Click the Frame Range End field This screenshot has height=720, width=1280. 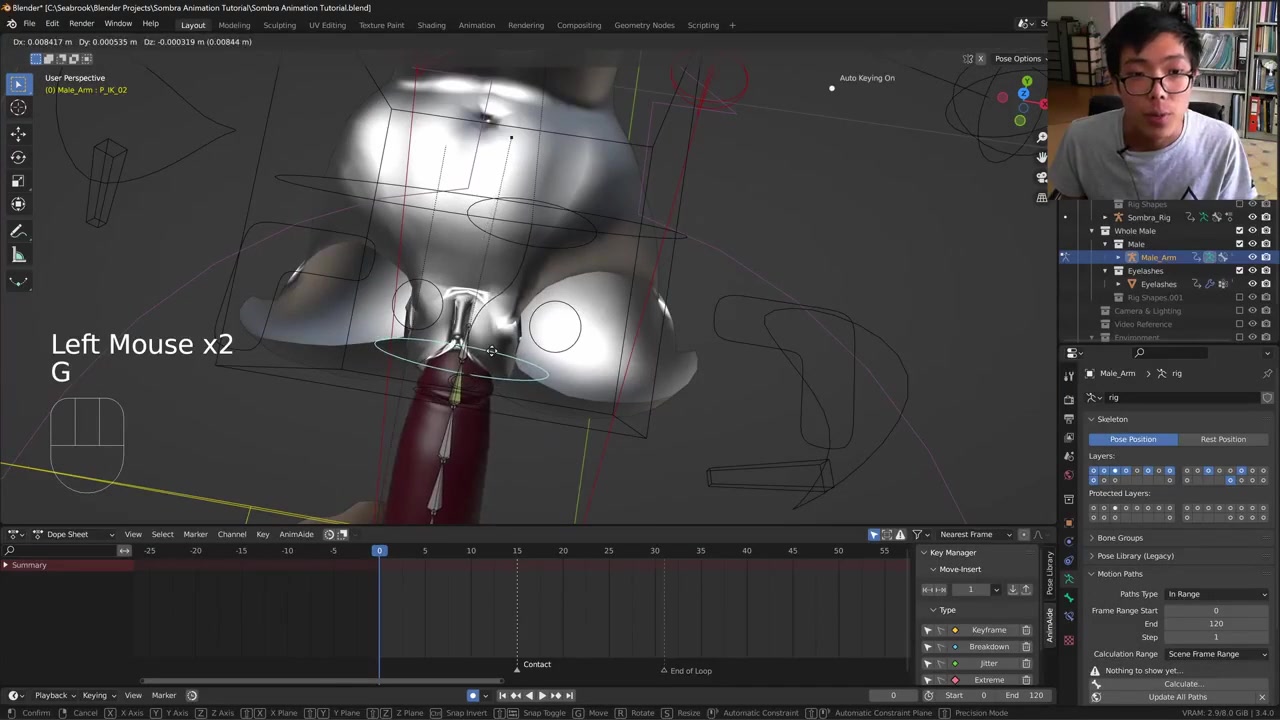(x=1216, y=624)
